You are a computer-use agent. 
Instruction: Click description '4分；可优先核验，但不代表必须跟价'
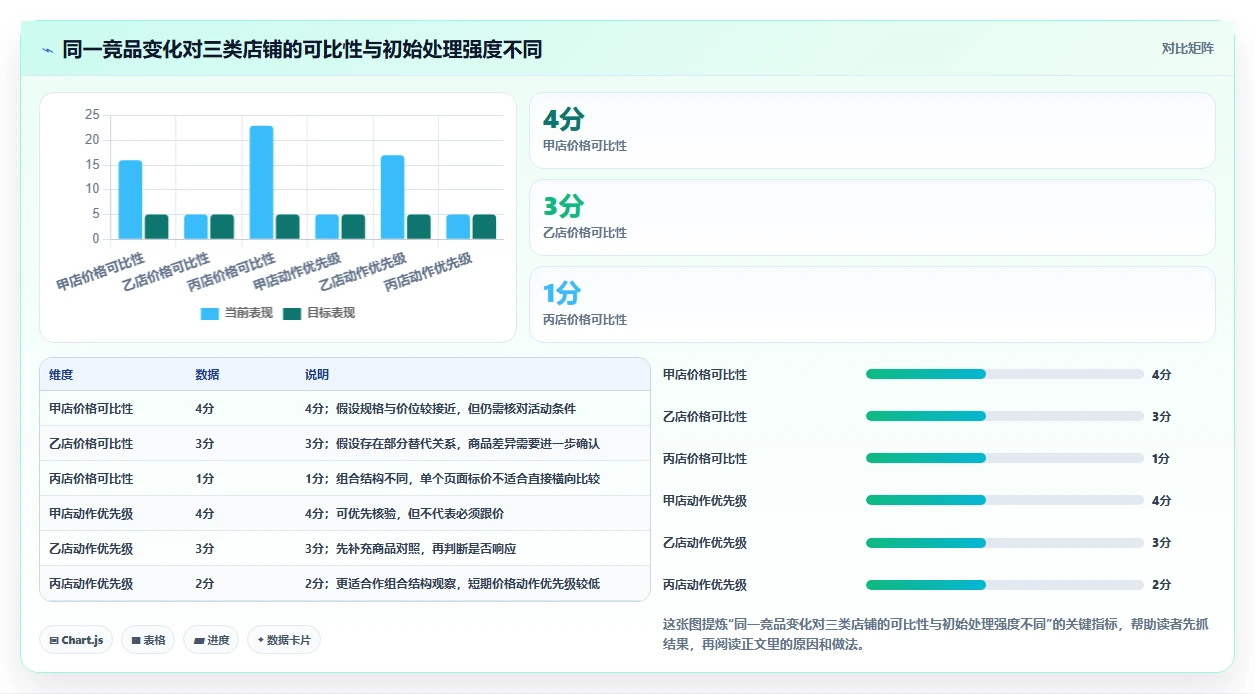click(404, 513)
